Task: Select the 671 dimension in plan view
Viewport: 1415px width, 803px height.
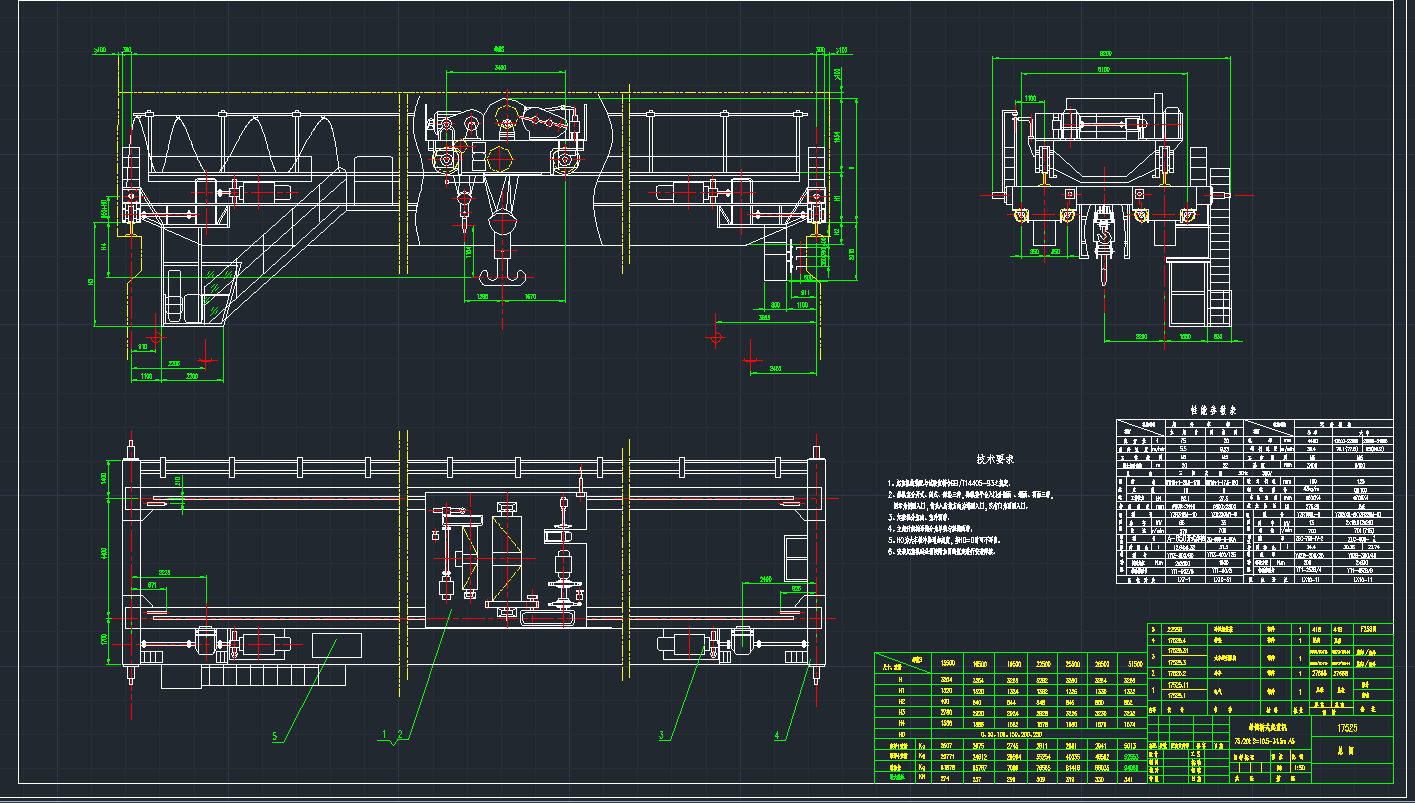Action: click(x=152, y=584)
